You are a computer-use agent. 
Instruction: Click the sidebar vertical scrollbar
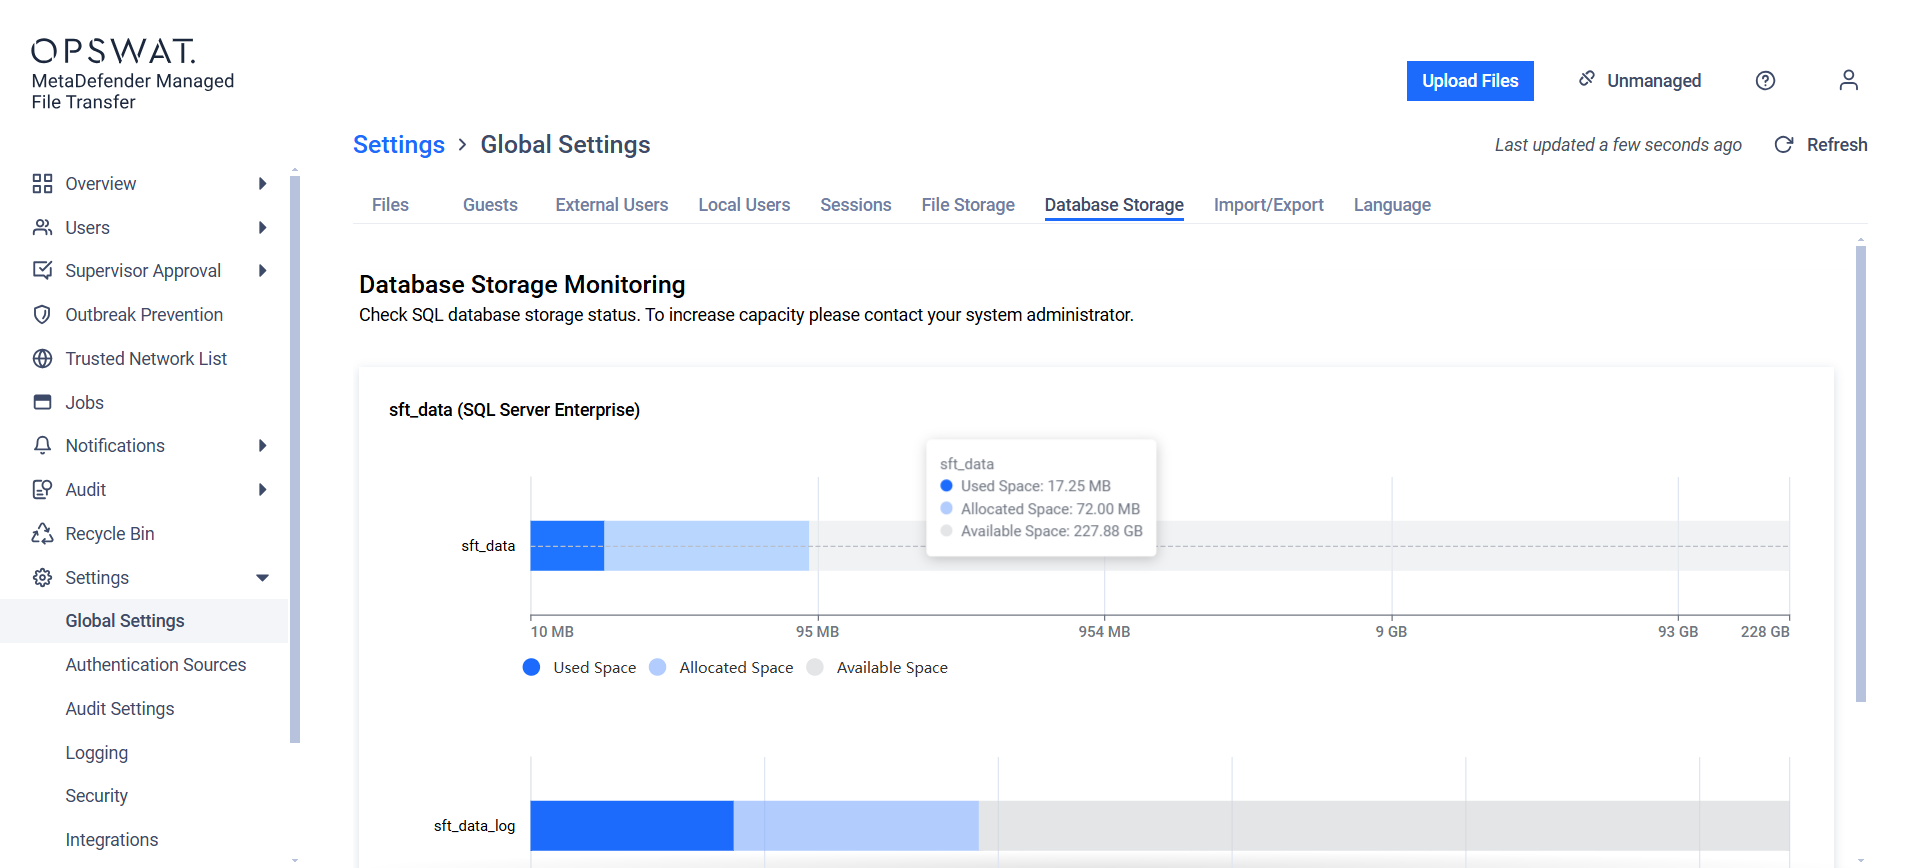tap(295, 460)
